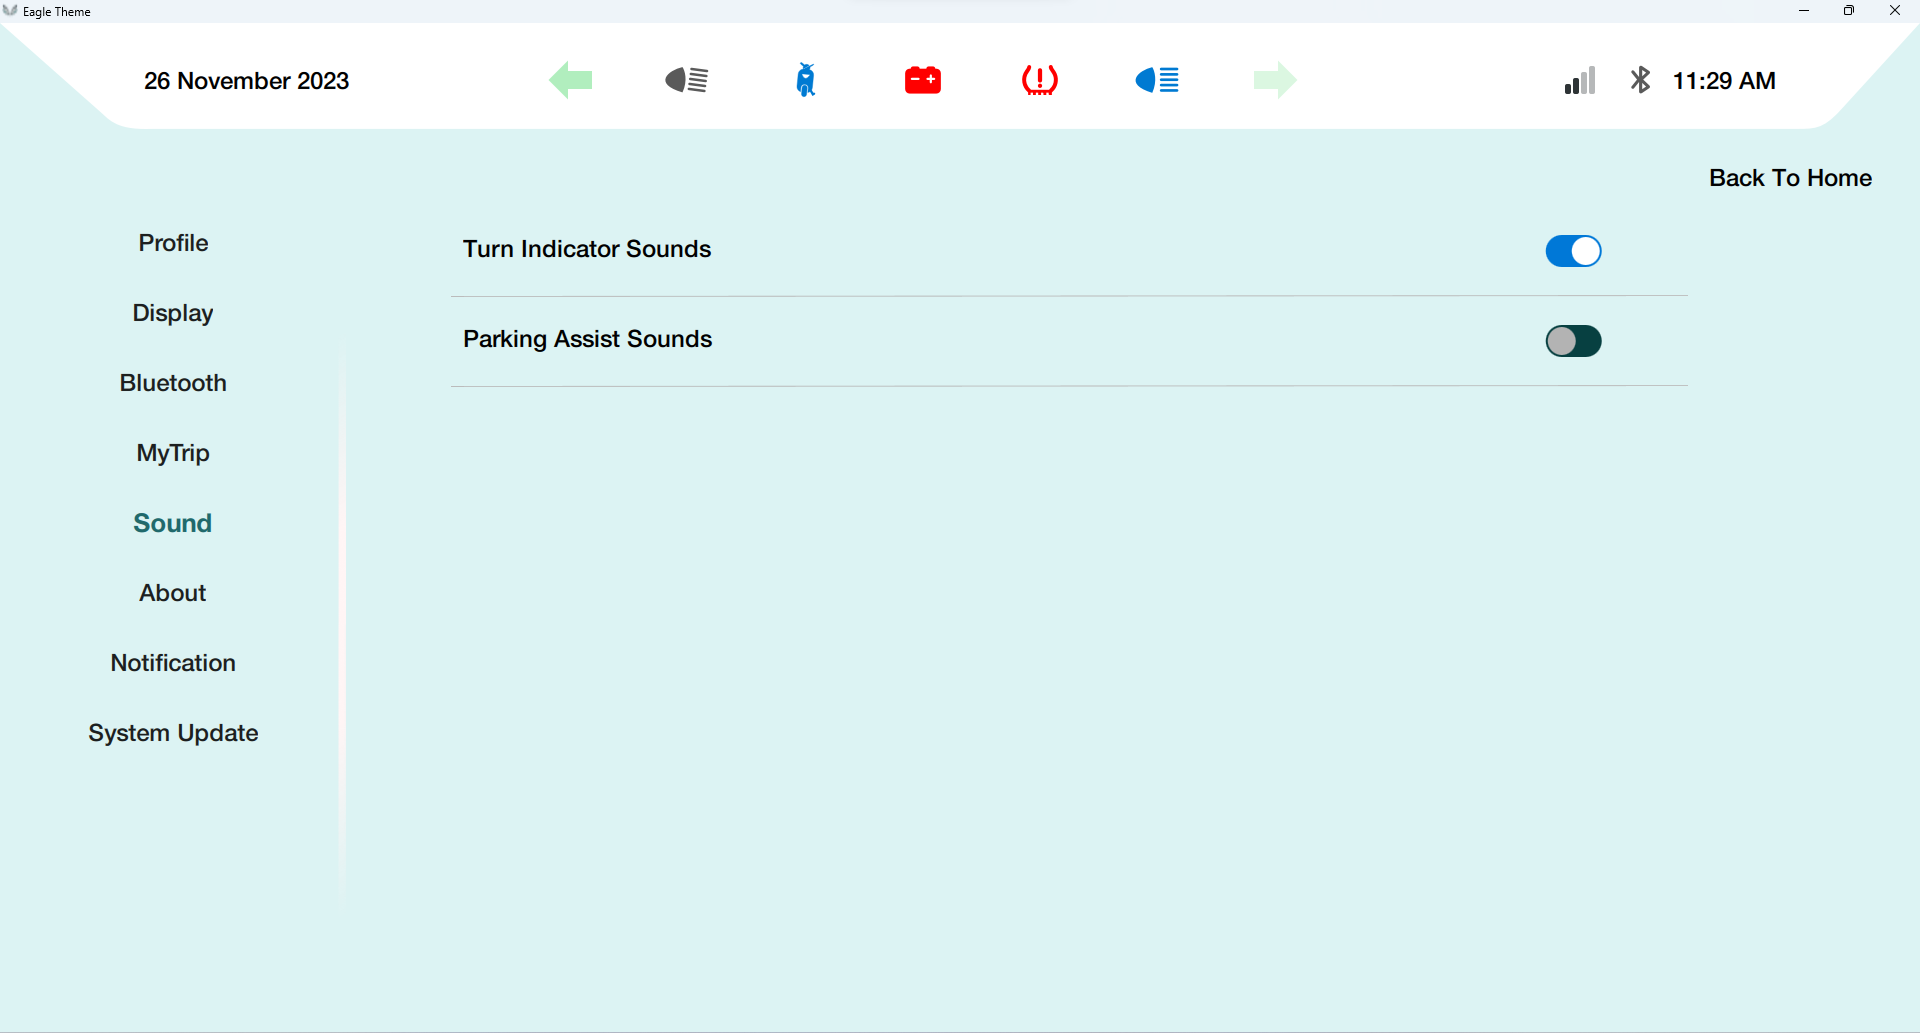Go to the MyTrip section
The image size is (1920, 1033).
click(173, 453)
